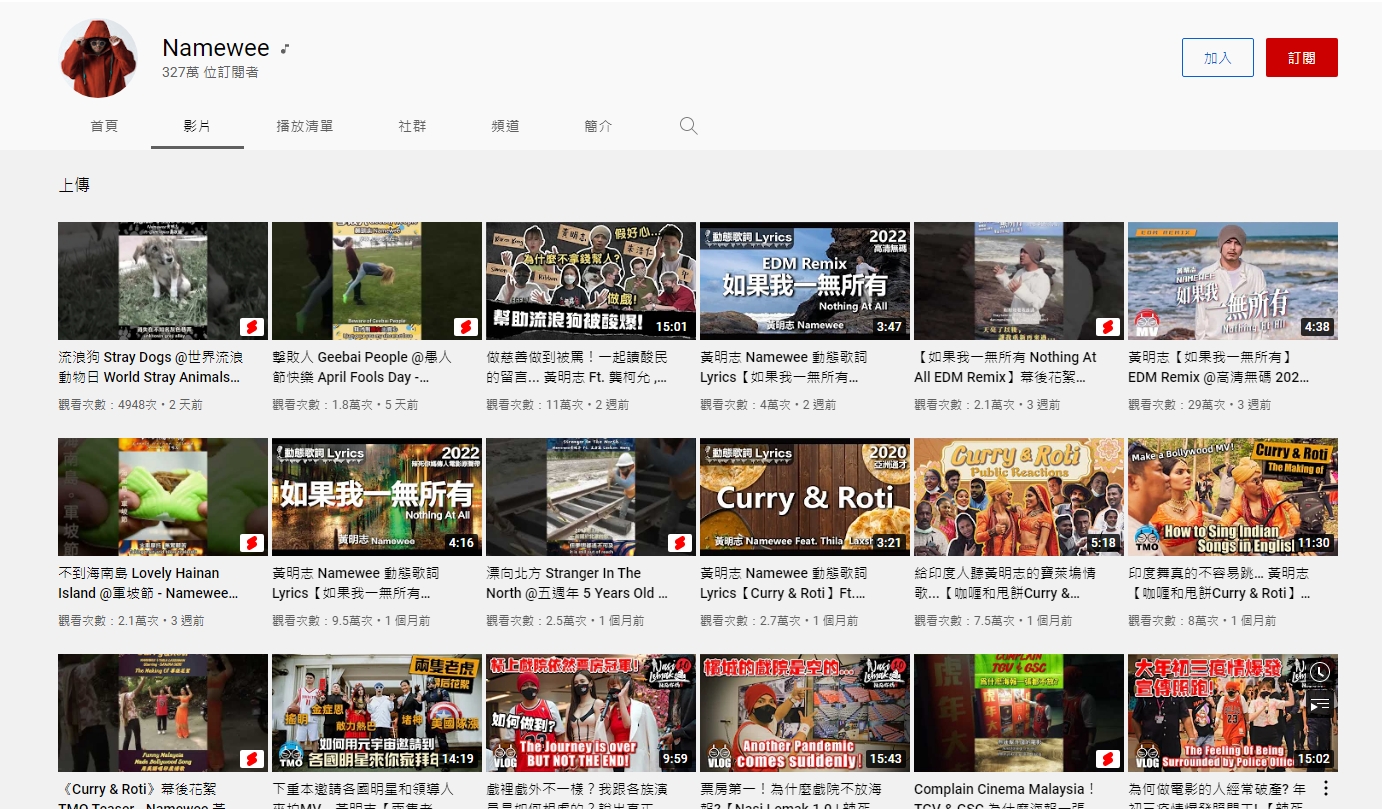Open the 如果我一無所有 lyrics thumbnail lasting 3:47
The image size is (1382, 809).
[x=805, y=281]
